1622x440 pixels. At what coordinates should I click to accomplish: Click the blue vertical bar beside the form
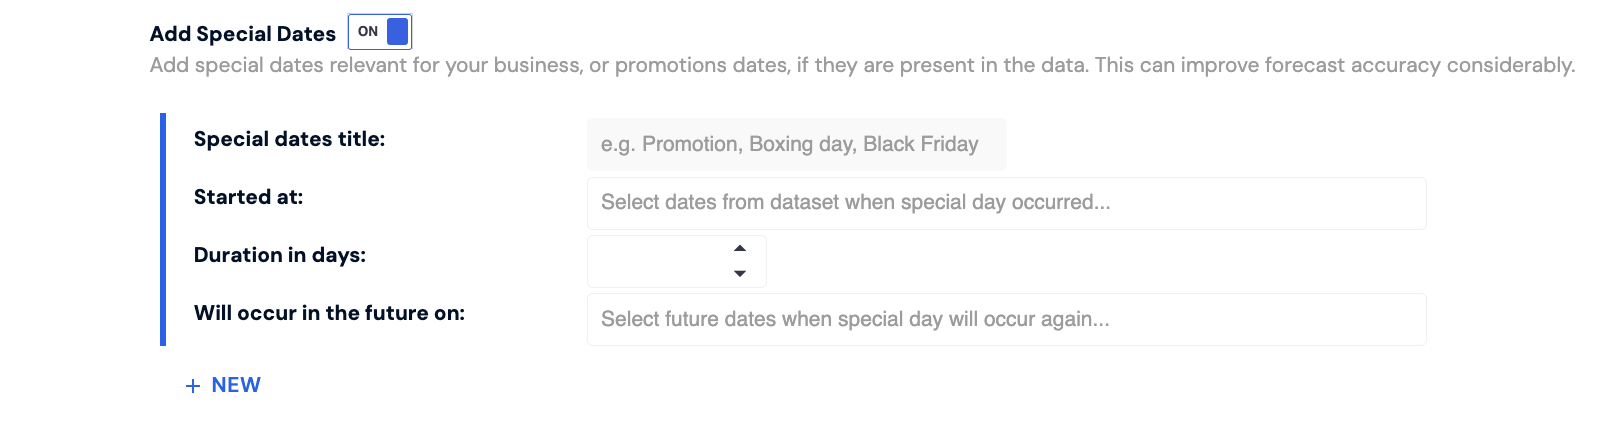[x=163, y=229]
